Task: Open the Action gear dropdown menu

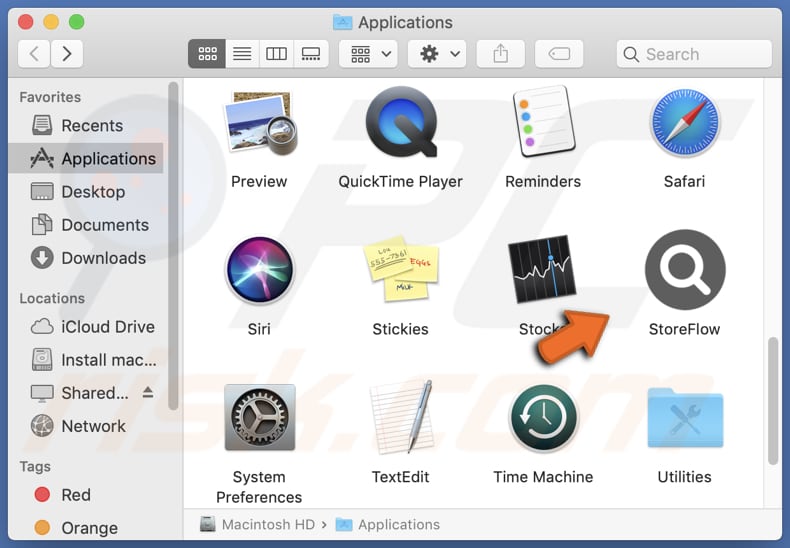Action: coord(437,53)
